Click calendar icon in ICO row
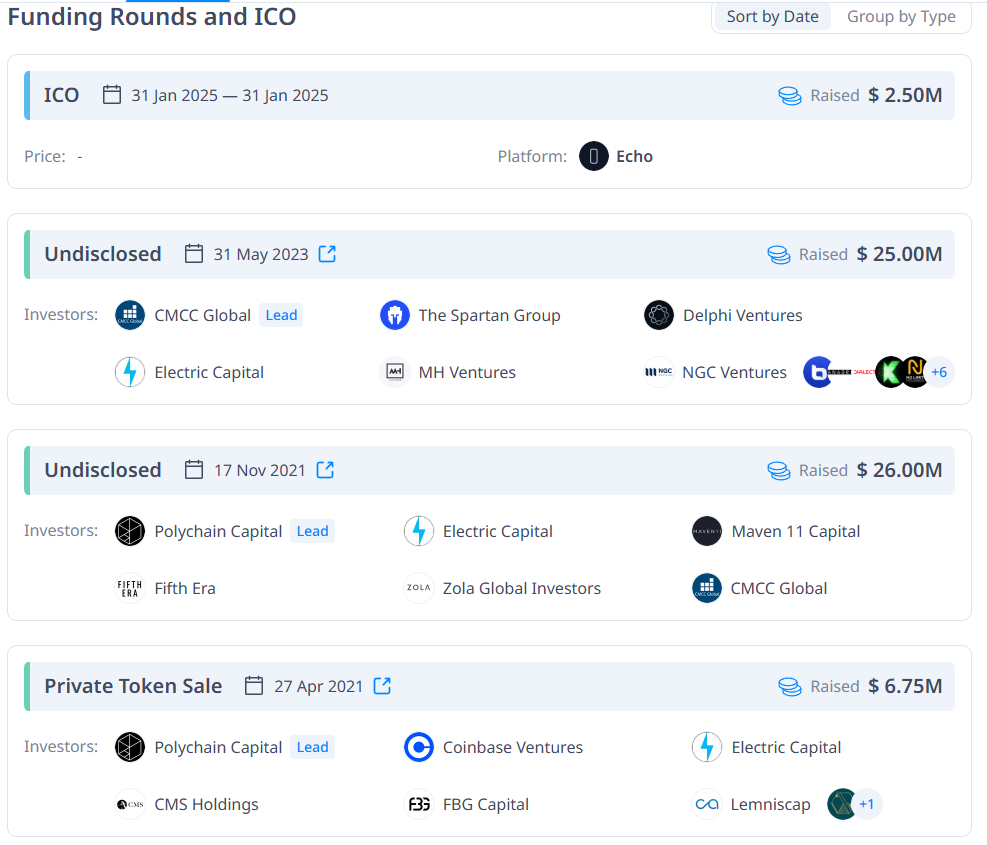The height and width of the screenshot is (845, 987). [112, 94]
